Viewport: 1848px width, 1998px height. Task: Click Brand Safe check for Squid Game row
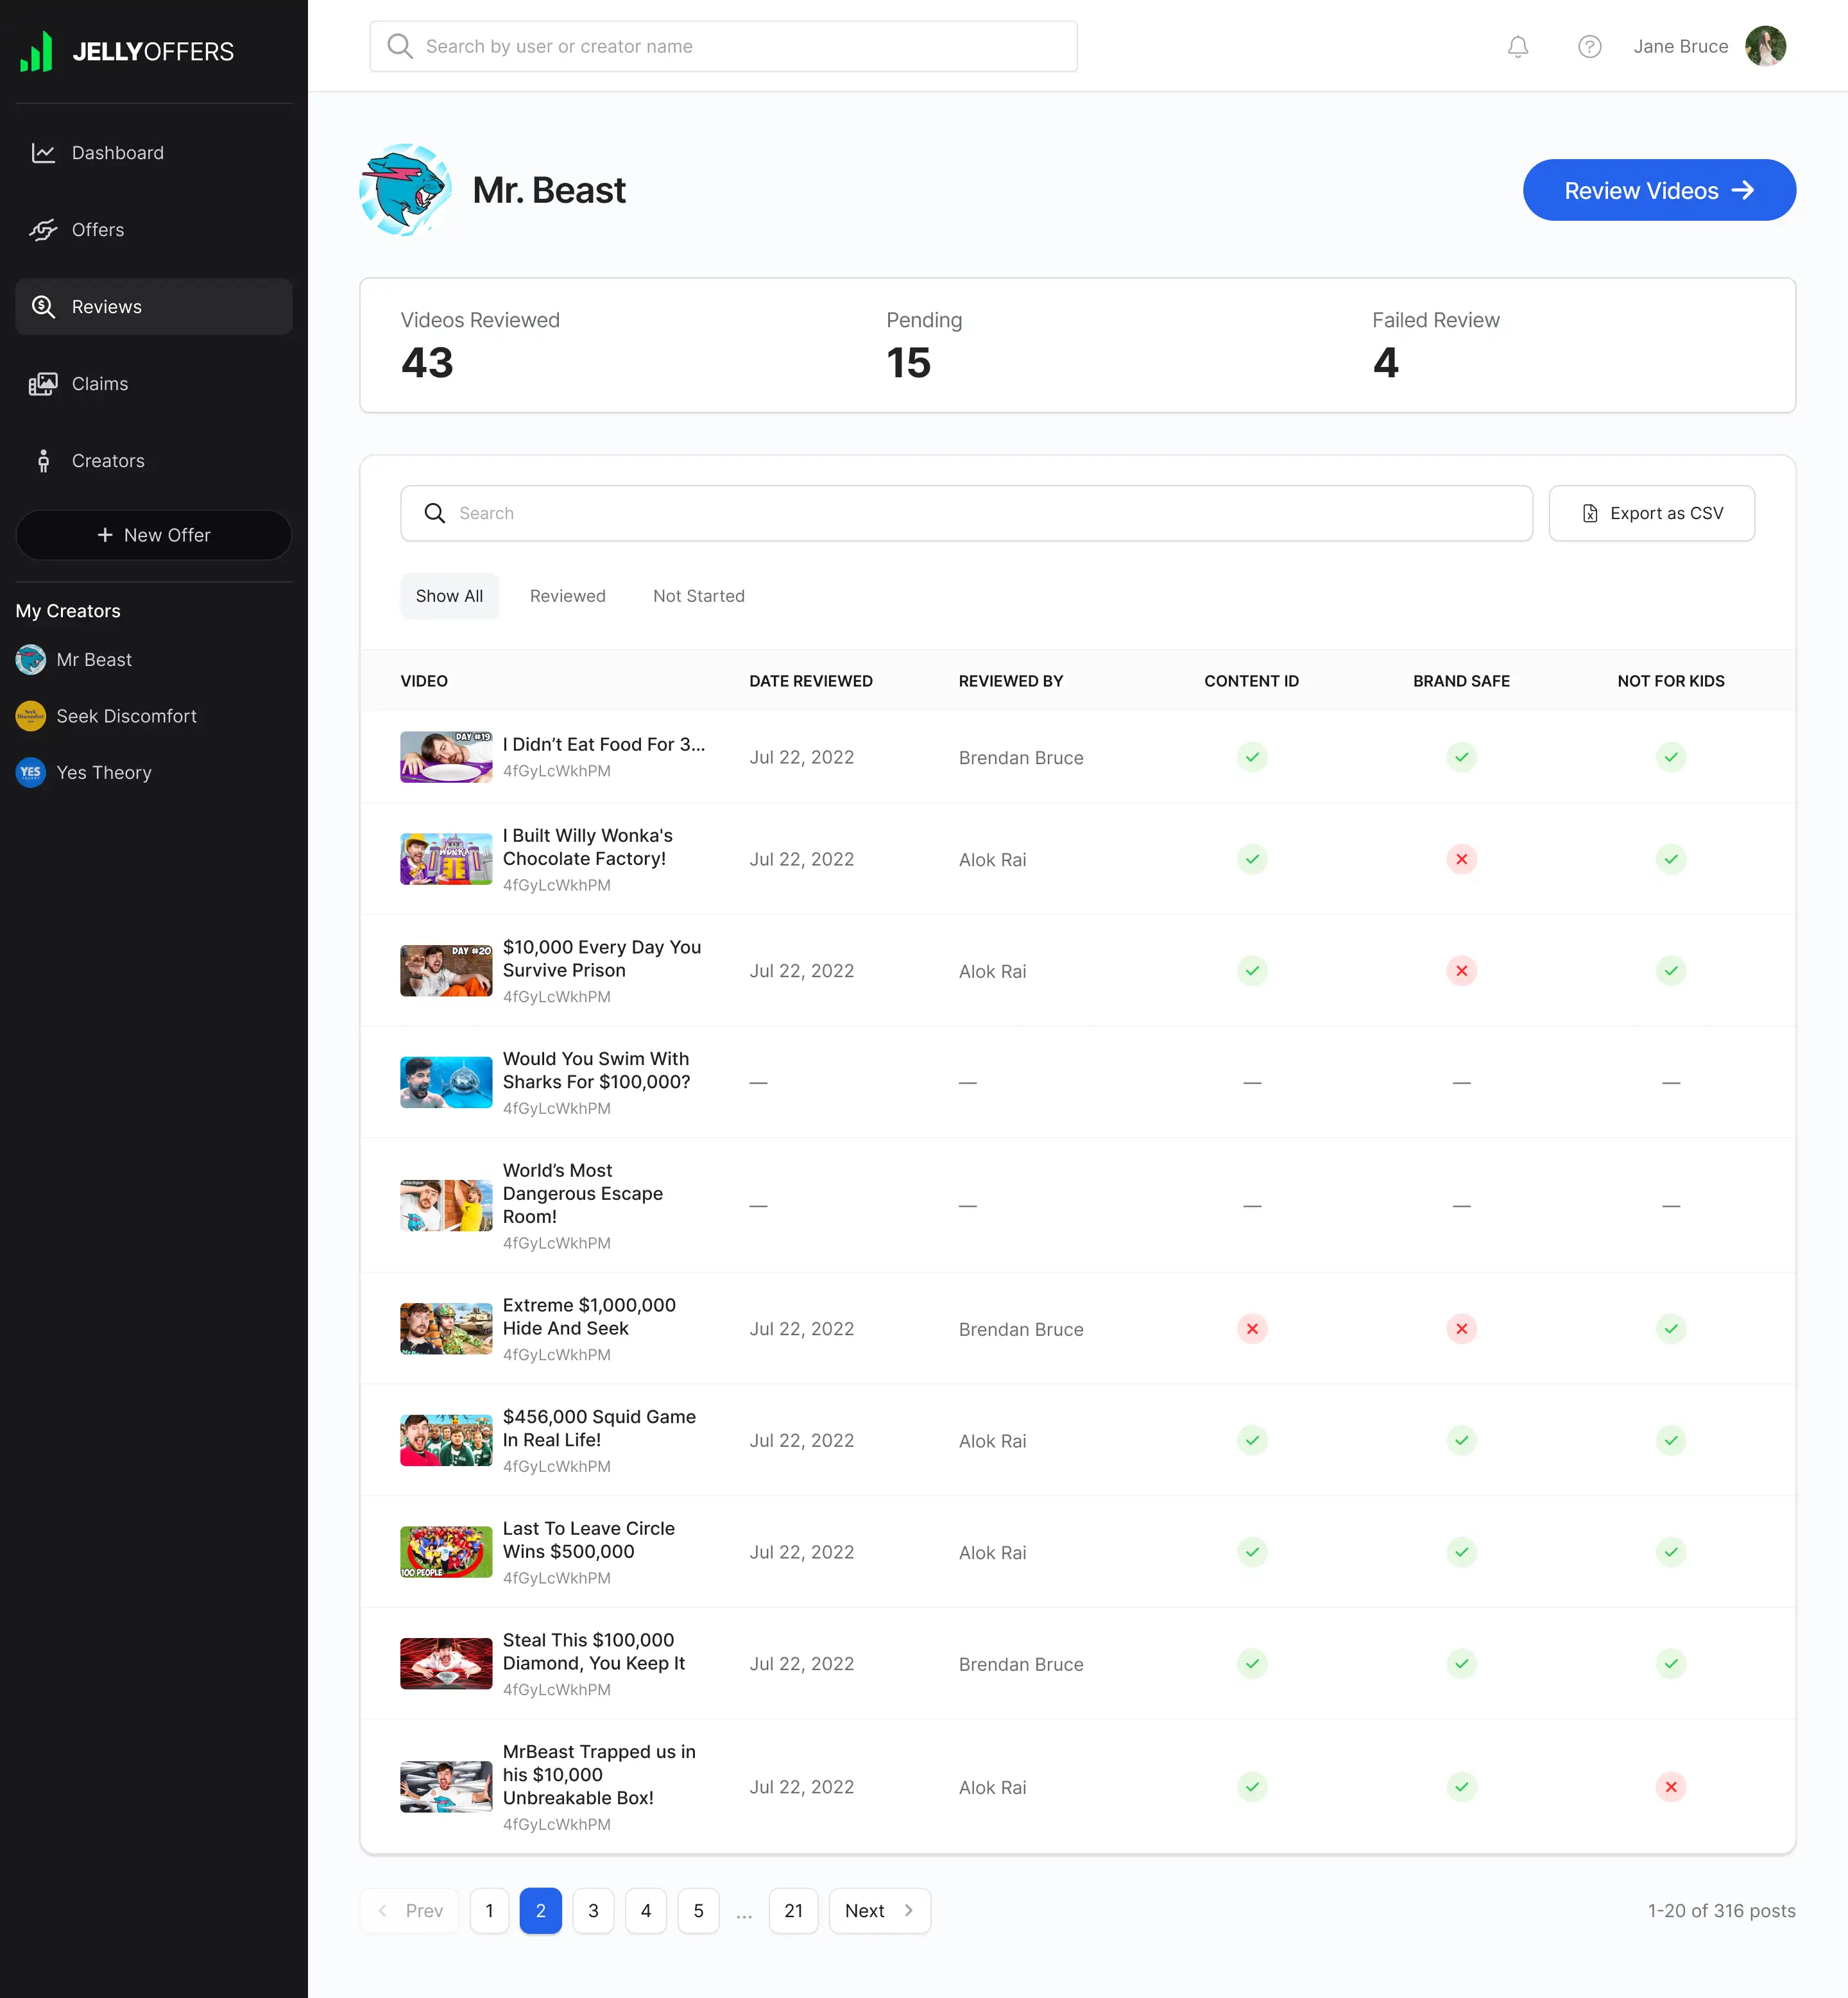(1462, 1440)
